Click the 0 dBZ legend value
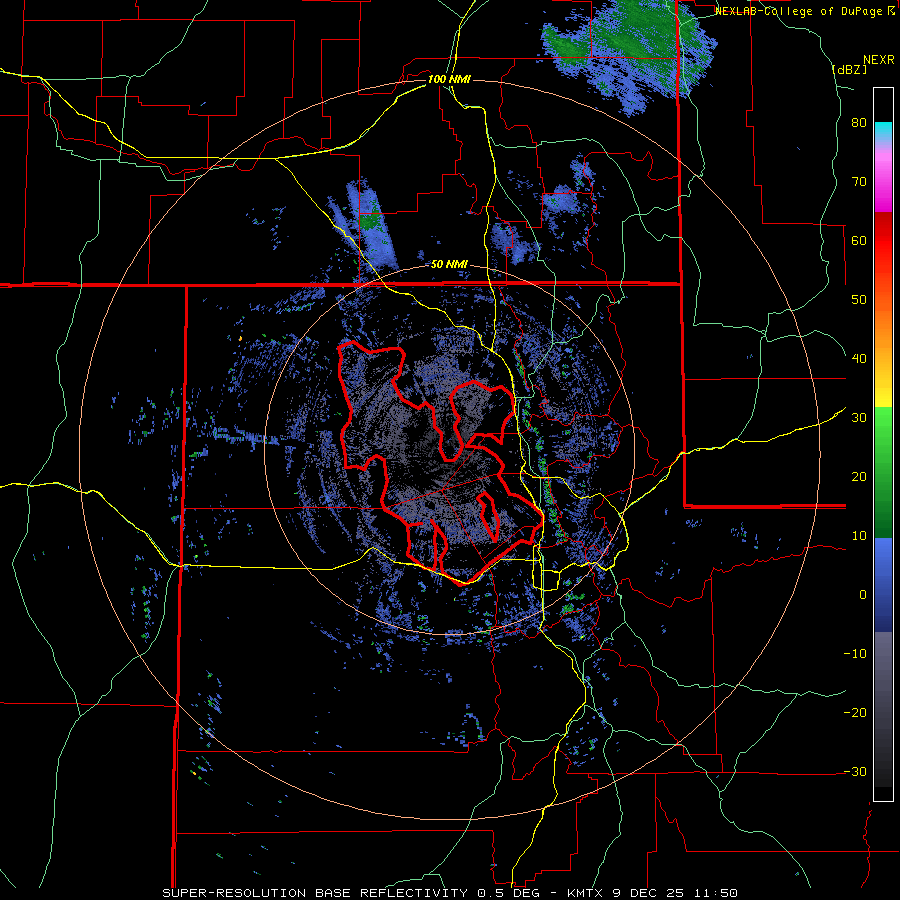Image resolution: width=900 pixels, height=900 pixels. click(863, 595)
